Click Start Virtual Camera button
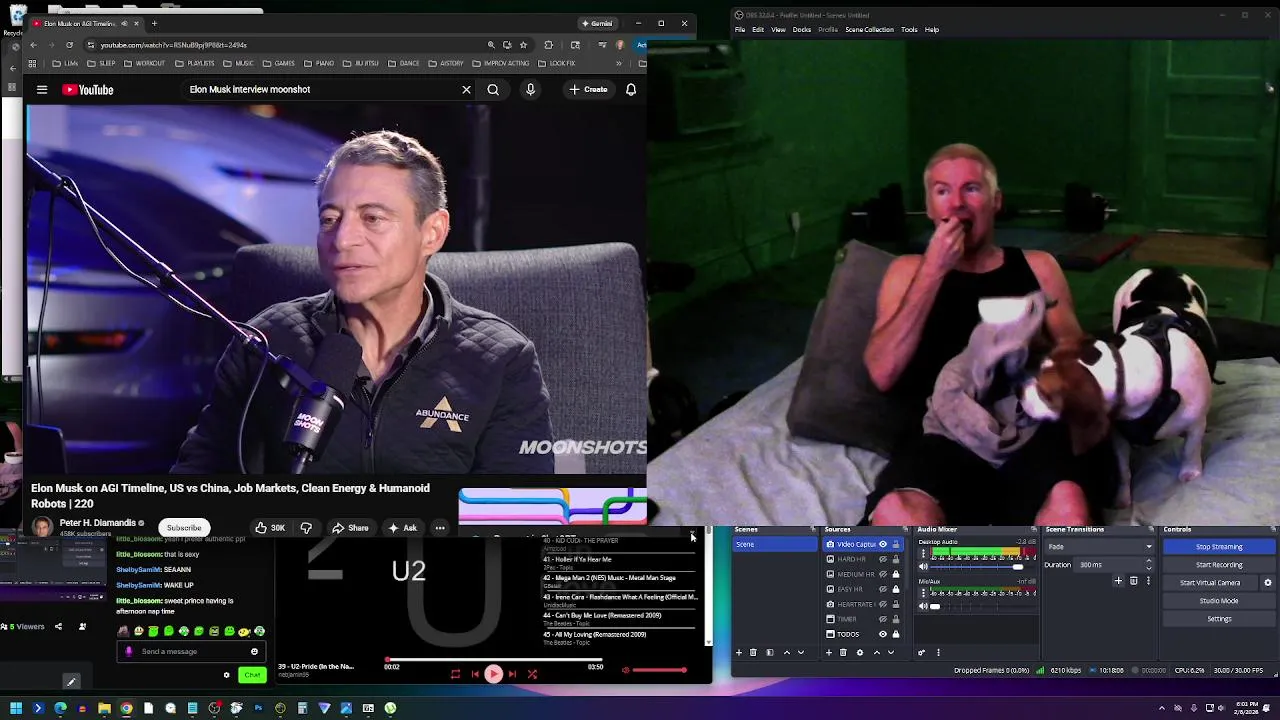 pos(1210,583)
